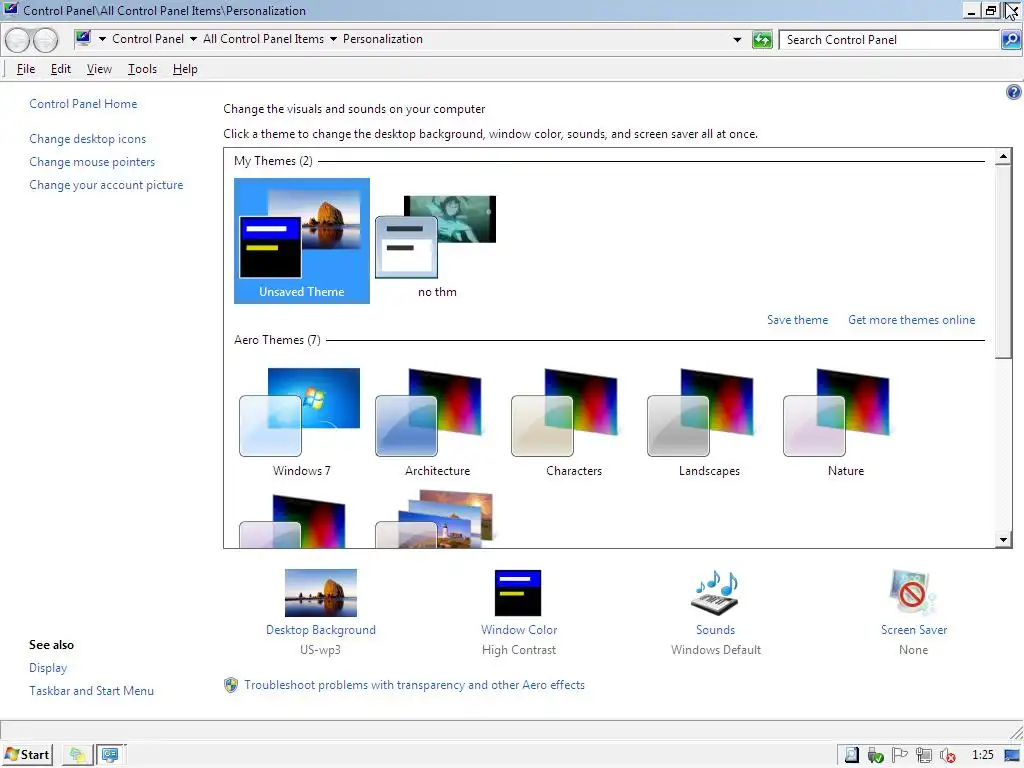The width and height of the screenshot is (1024, 768).
Task: Click the 'Aero Themes (7)' group heading
Action: (277, 340)
